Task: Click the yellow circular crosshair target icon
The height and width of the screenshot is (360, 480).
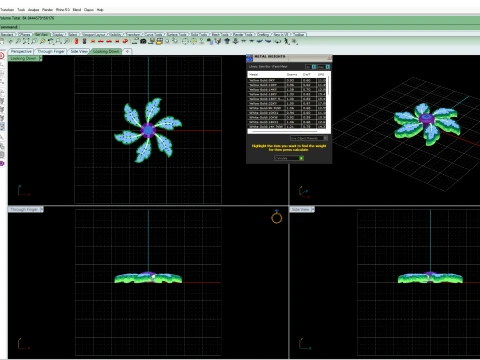Action: coord(193,41)
